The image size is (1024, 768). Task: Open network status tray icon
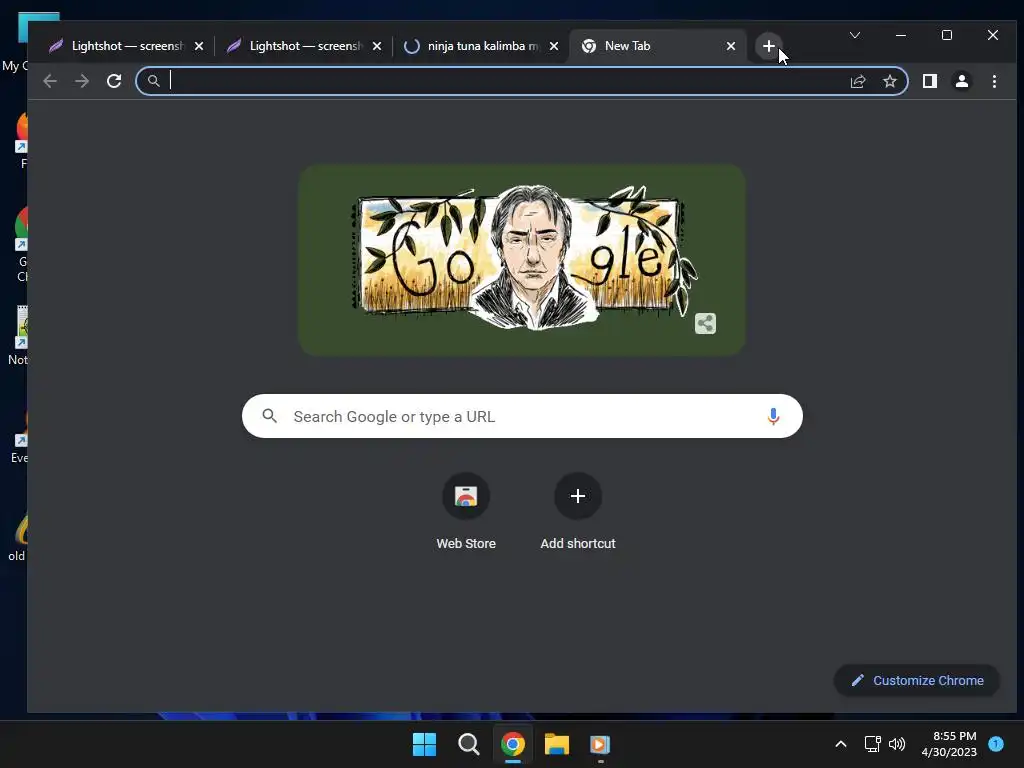tap(872, 744)
